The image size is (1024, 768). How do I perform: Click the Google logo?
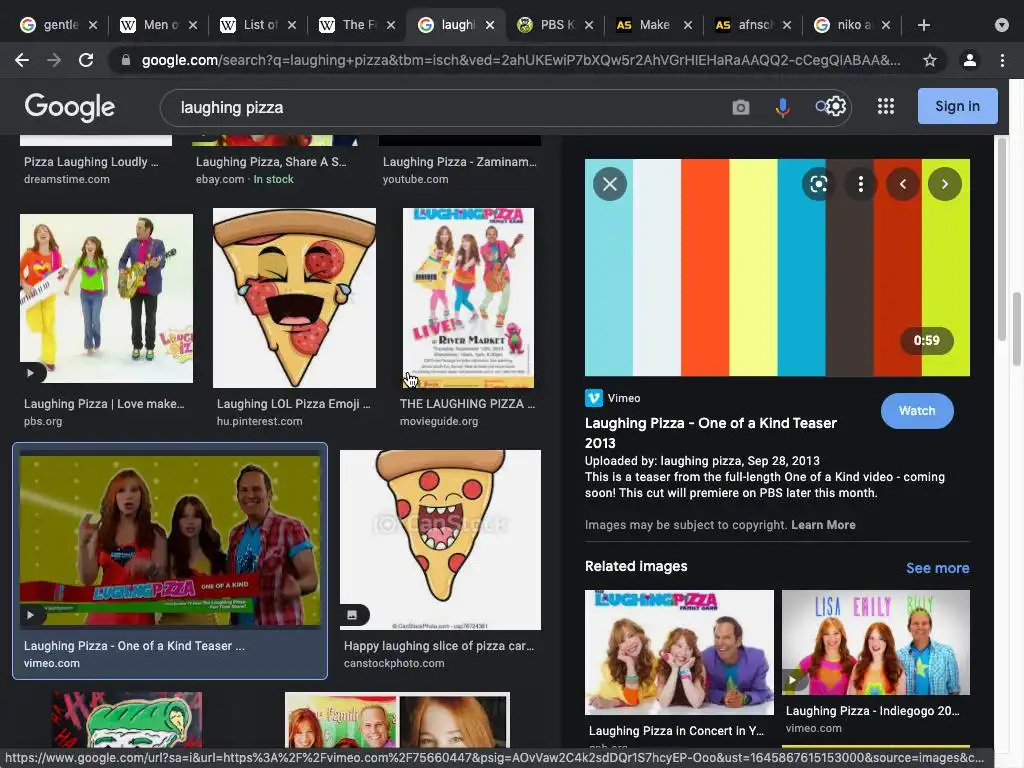(x=70, y=107)
